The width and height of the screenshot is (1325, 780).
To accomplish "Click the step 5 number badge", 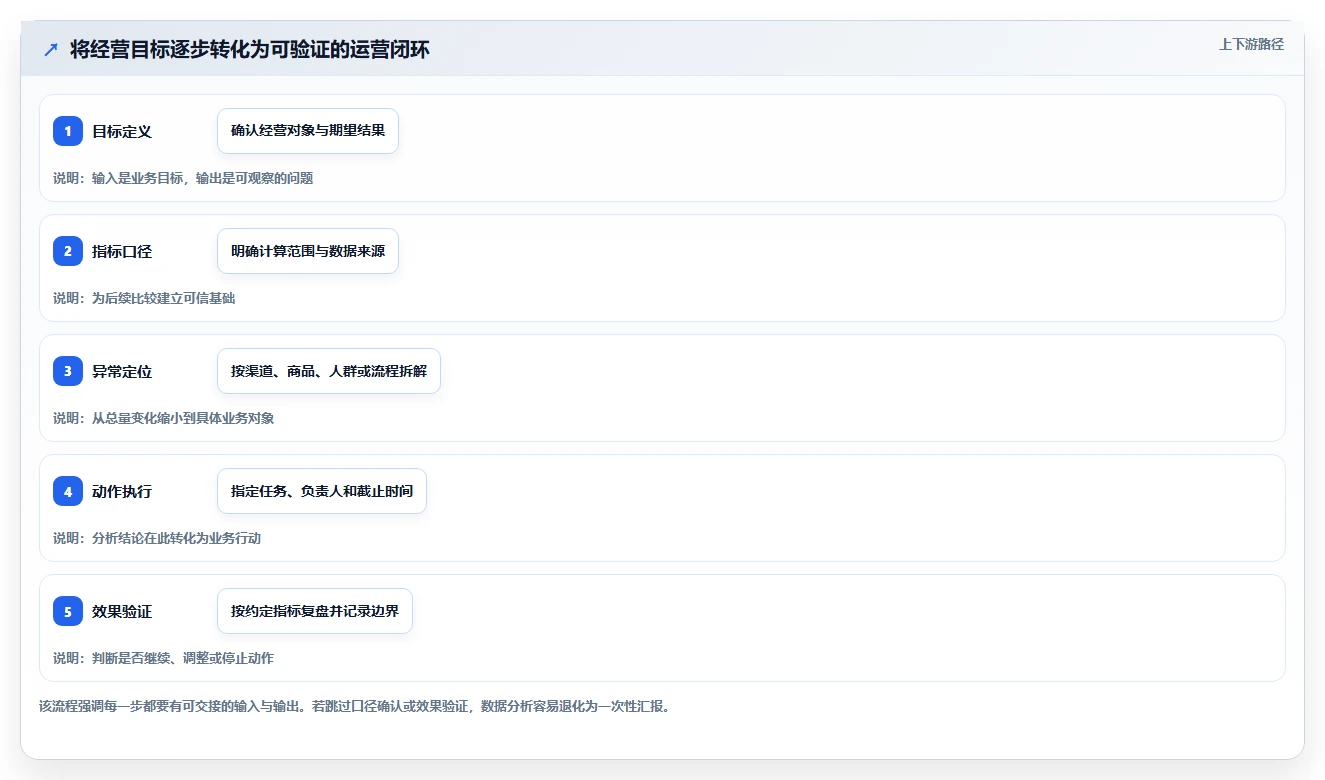I will coord(68,611).
